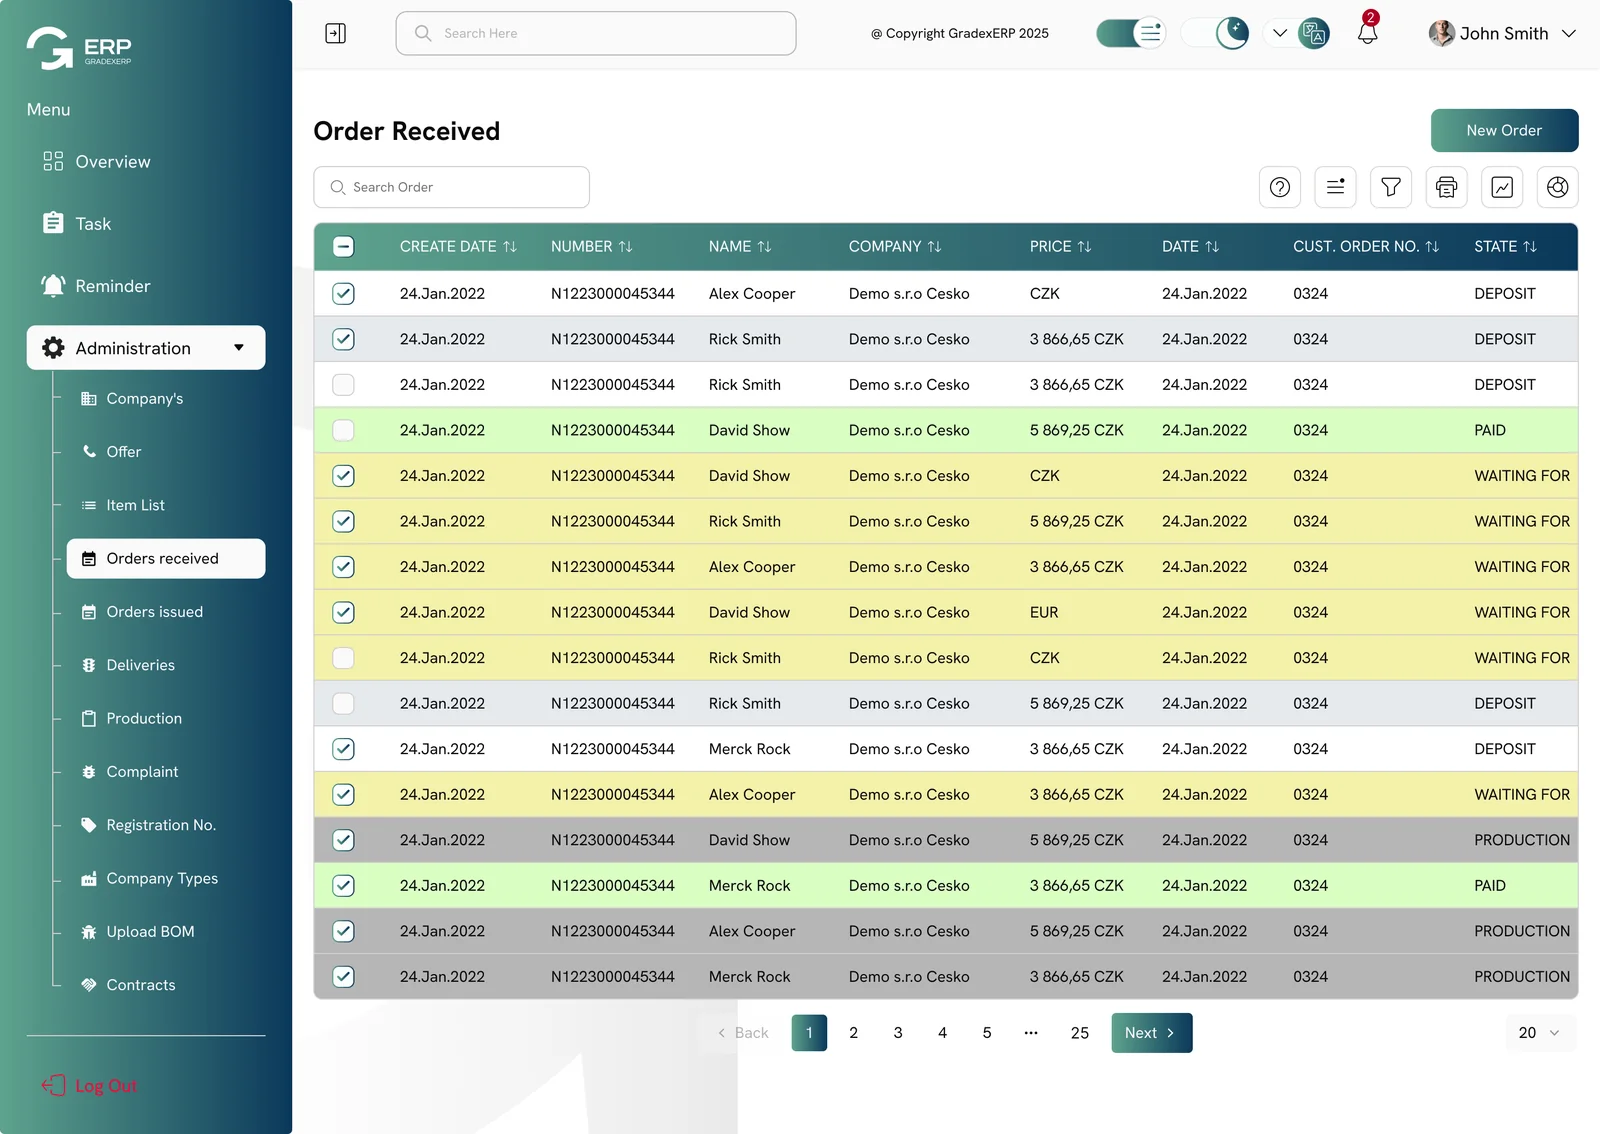Click the Overview grid icon
This screenshot has height=1134, width=1600.
click(53, 161)
